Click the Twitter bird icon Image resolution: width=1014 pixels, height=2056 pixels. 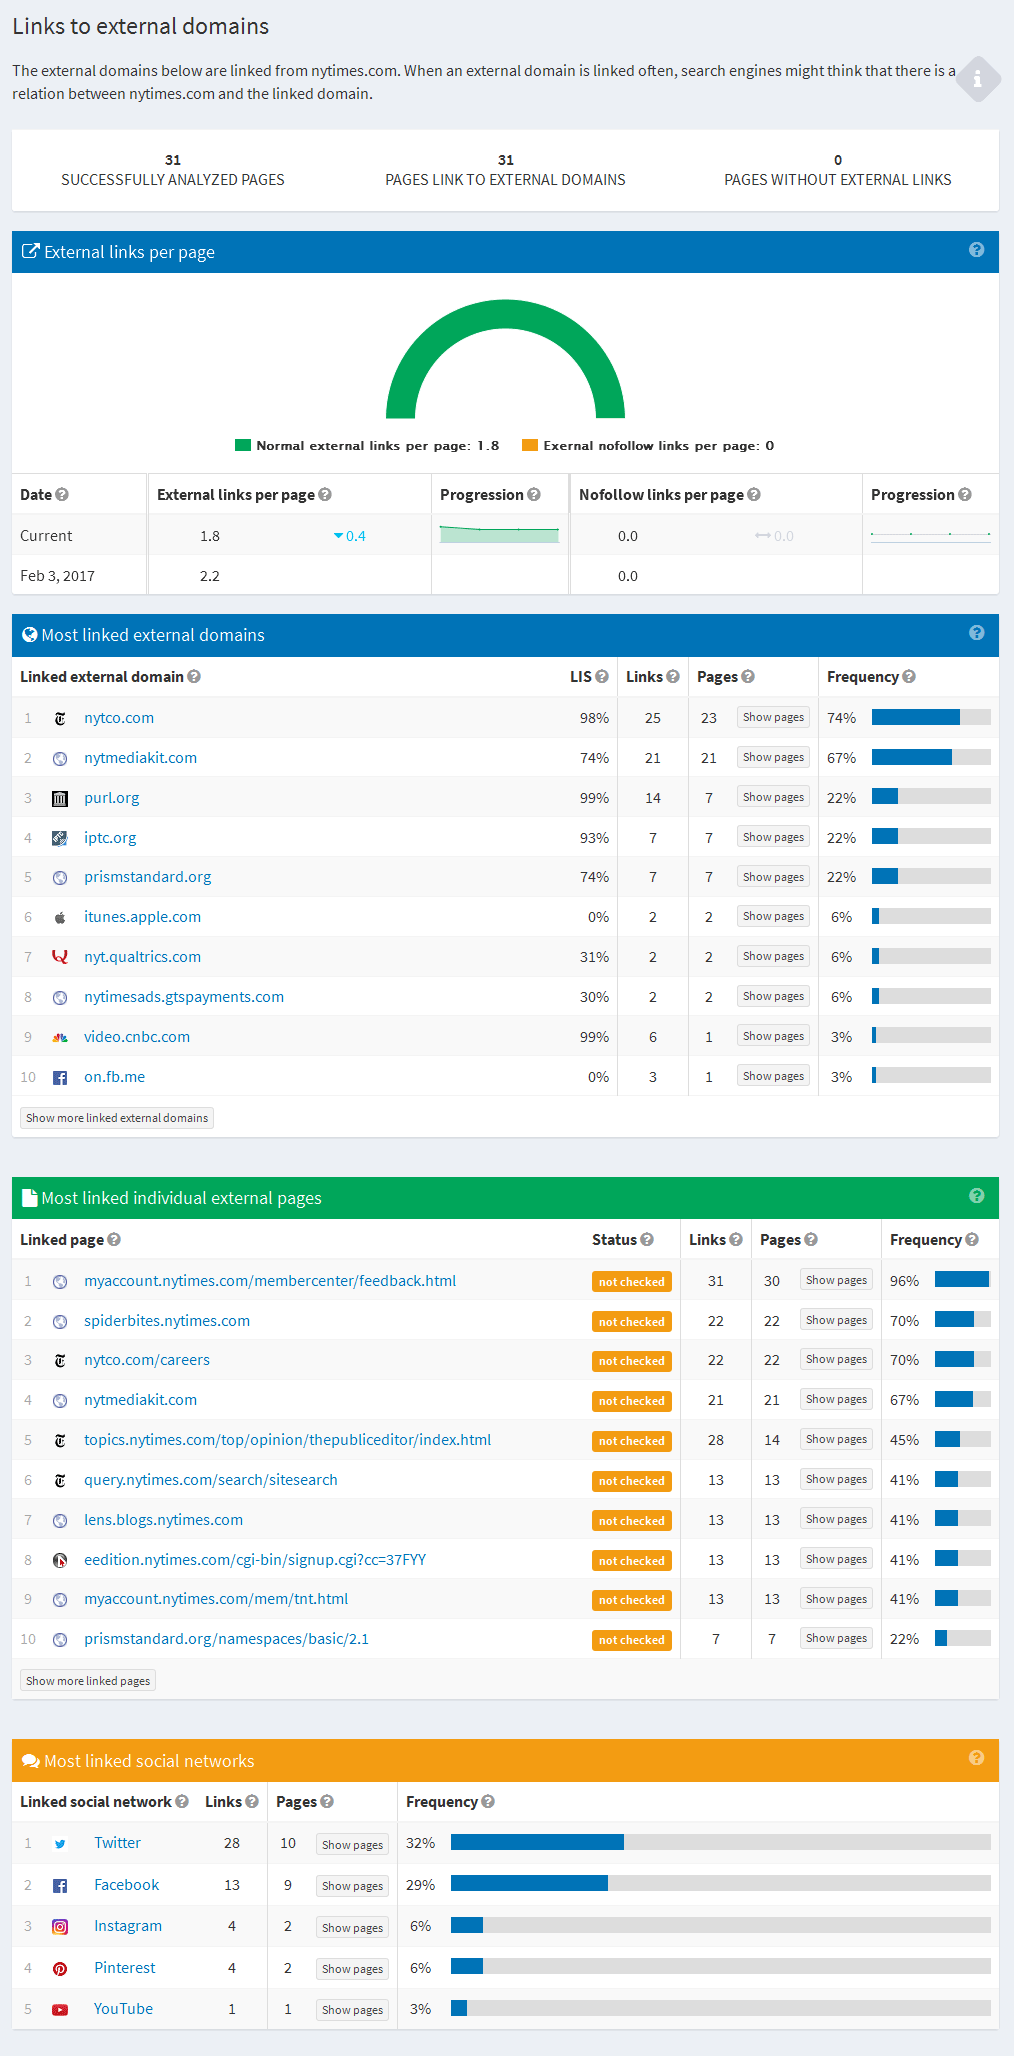(60, 1843)
